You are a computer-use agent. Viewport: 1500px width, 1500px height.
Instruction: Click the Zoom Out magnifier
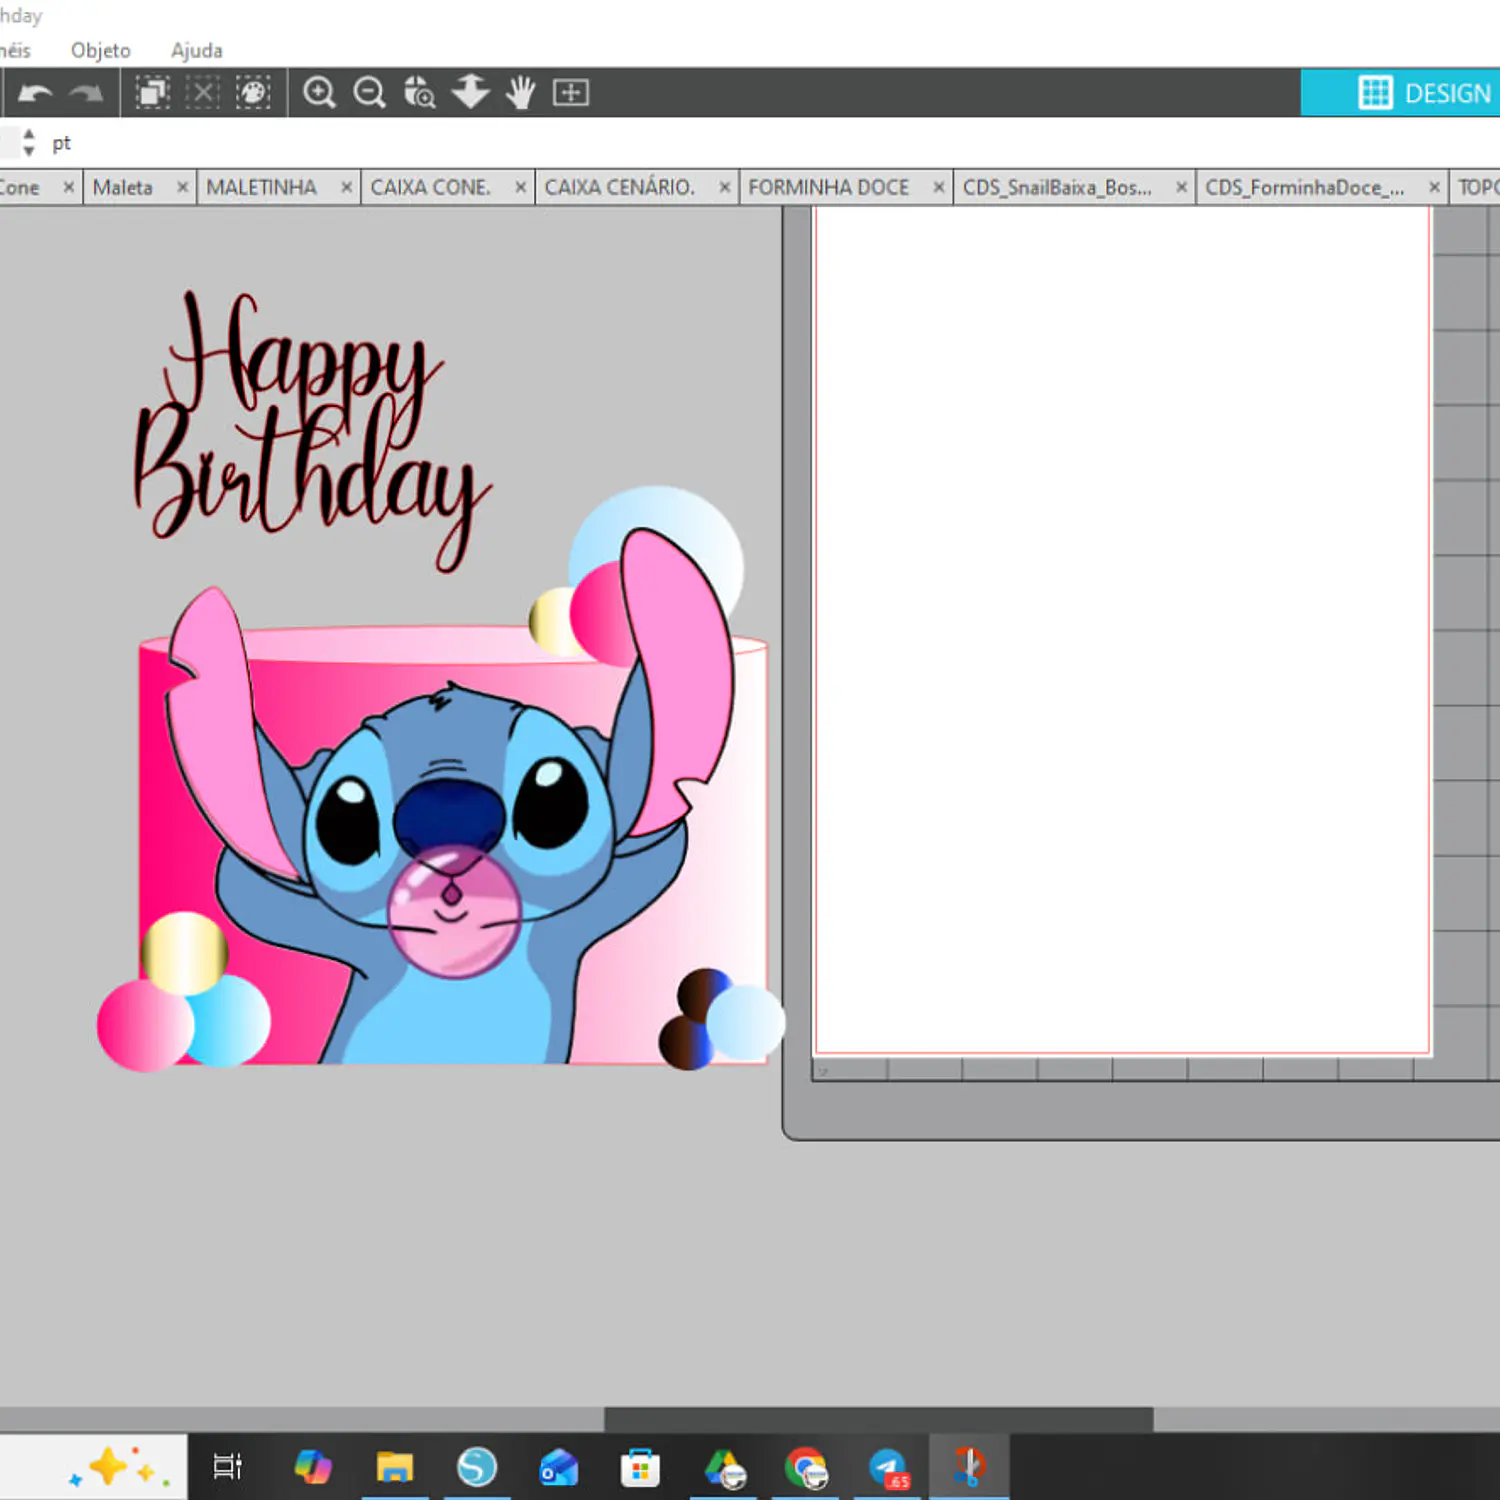click(x=369, y=93)
